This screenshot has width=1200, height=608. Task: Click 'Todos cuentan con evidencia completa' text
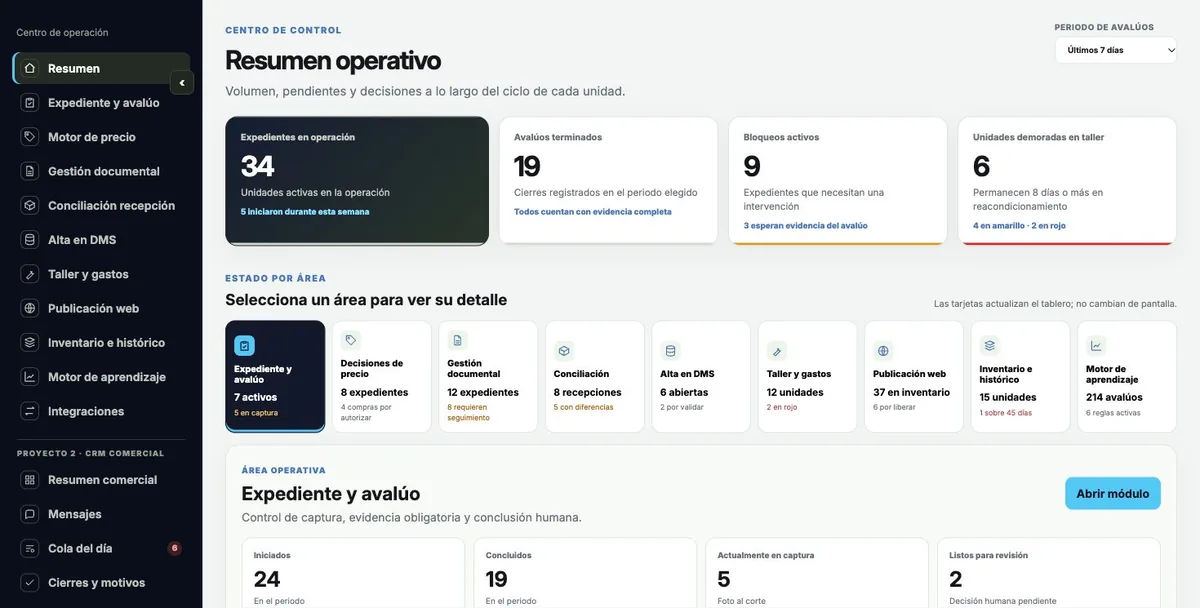click(x=593, y=212)
